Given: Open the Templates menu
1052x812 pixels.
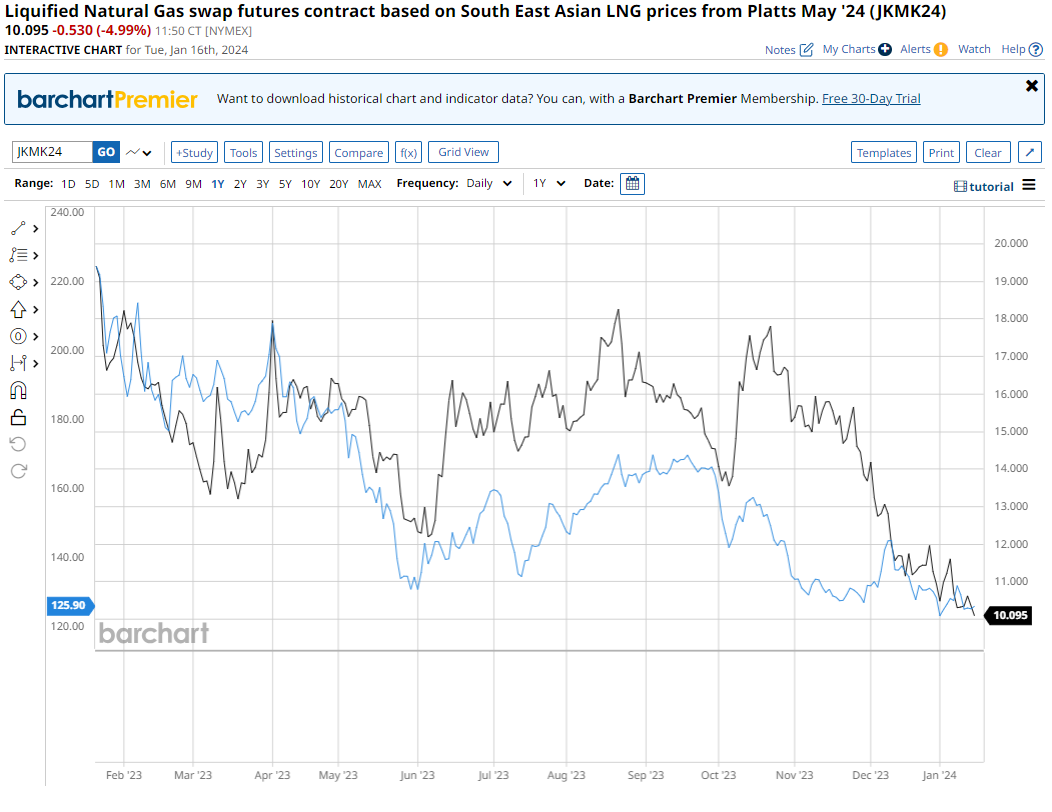Looking at the screenshot, I should coord(884,153).
